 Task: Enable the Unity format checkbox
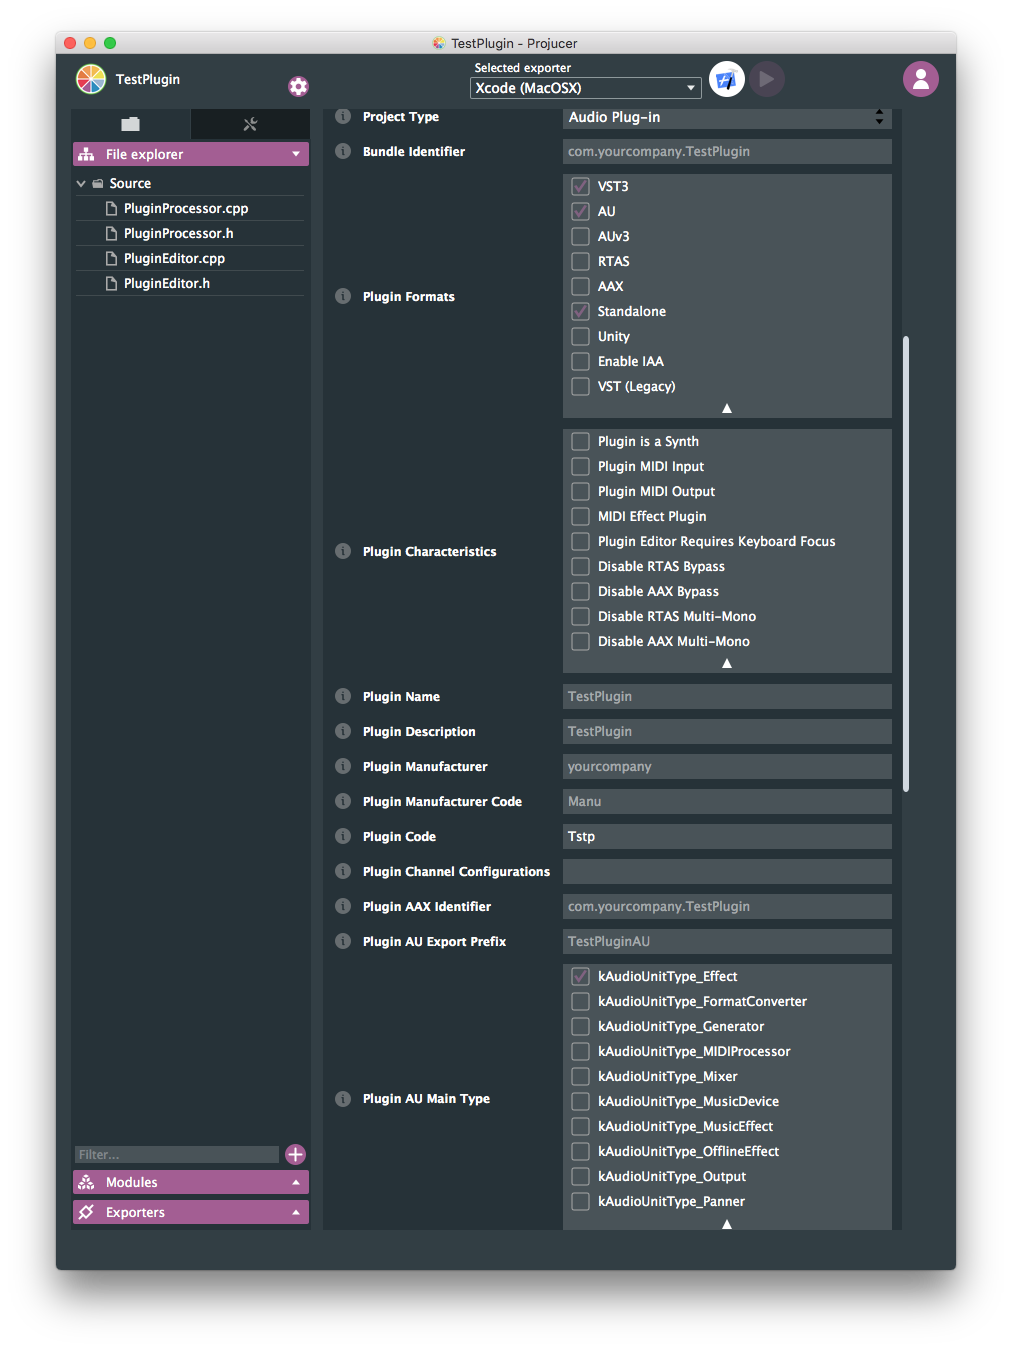coord(580,336)
